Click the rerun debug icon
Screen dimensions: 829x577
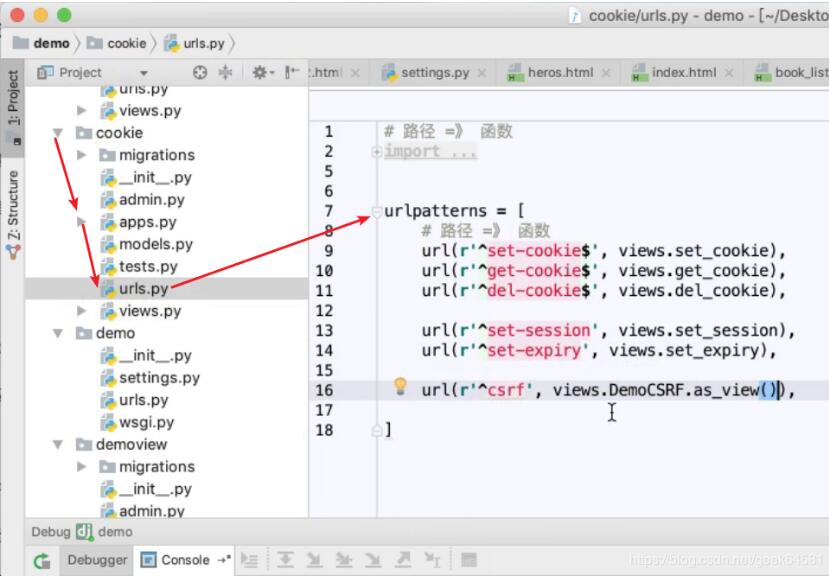click(42, 561)
